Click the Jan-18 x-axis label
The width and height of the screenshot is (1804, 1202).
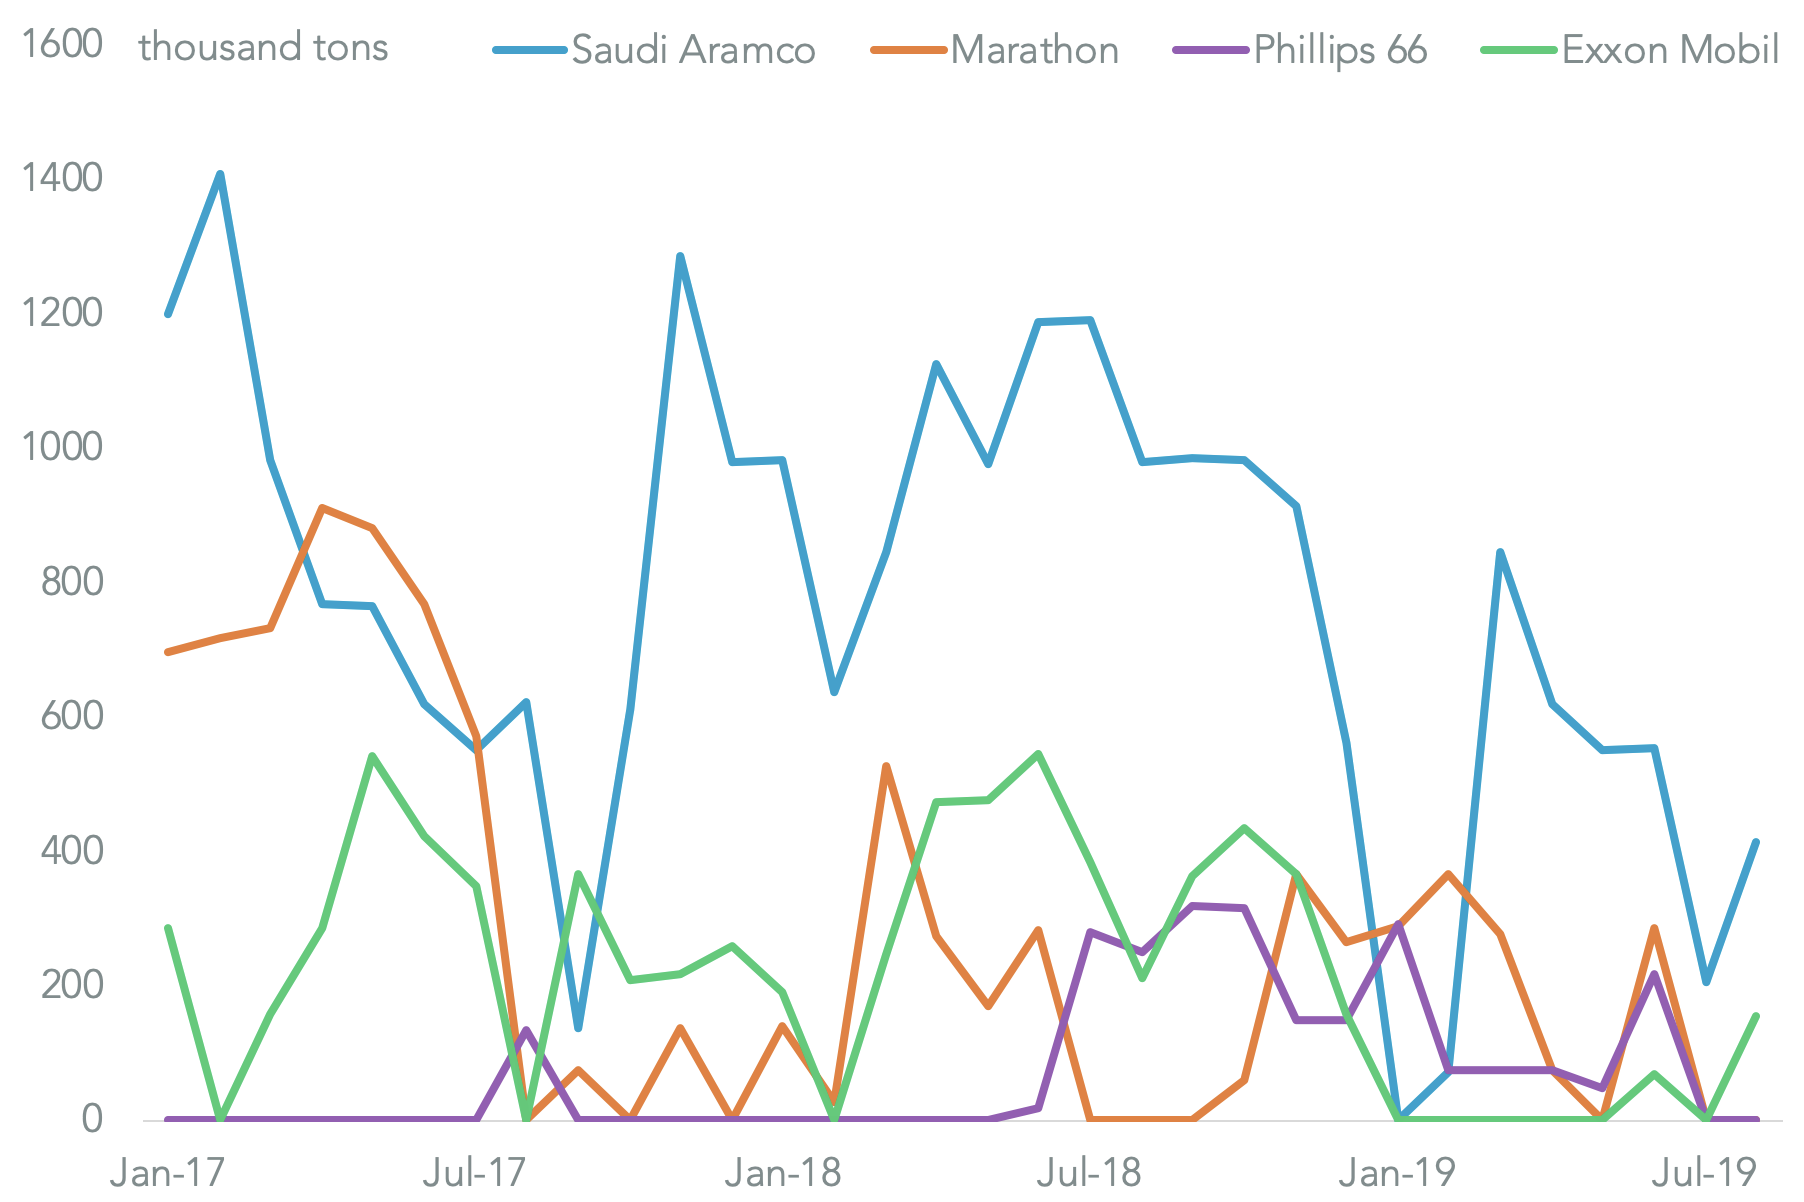(782, 1172)
